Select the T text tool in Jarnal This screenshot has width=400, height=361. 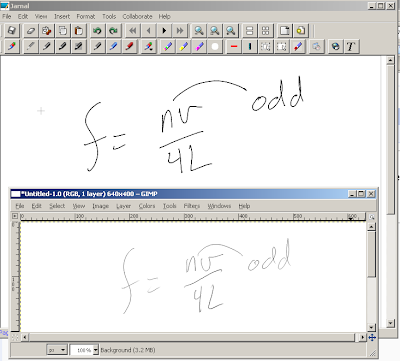[x=351, y=46]
